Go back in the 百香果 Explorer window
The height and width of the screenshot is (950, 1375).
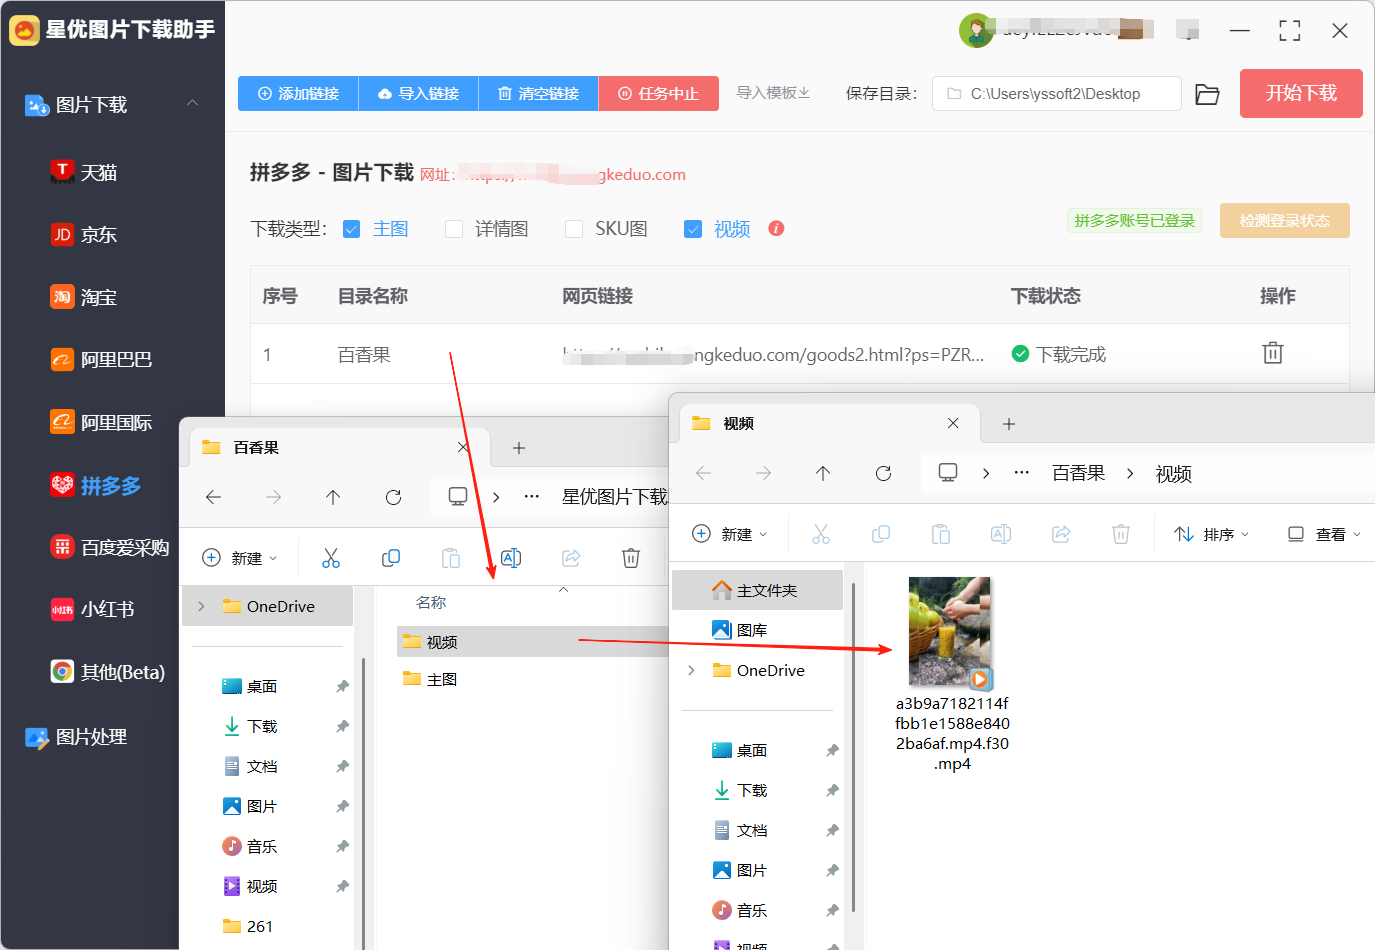213,497
